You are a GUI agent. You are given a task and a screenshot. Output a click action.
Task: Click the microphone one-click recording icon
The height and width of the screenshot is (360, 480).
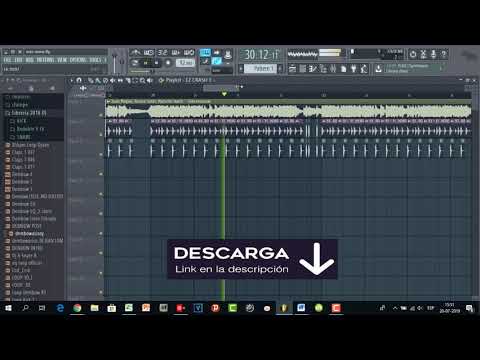pos(433,54)
